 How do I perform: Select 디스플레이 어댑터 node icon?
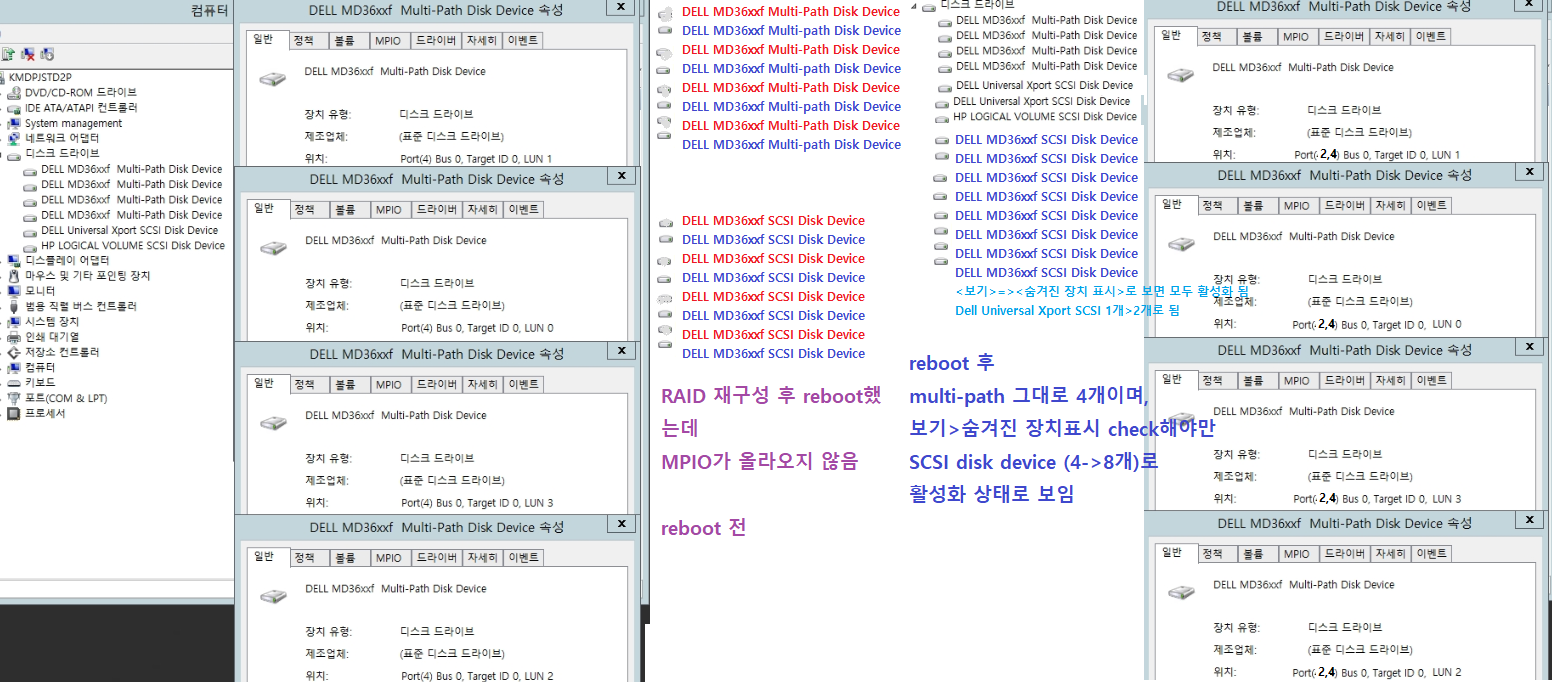14,260
